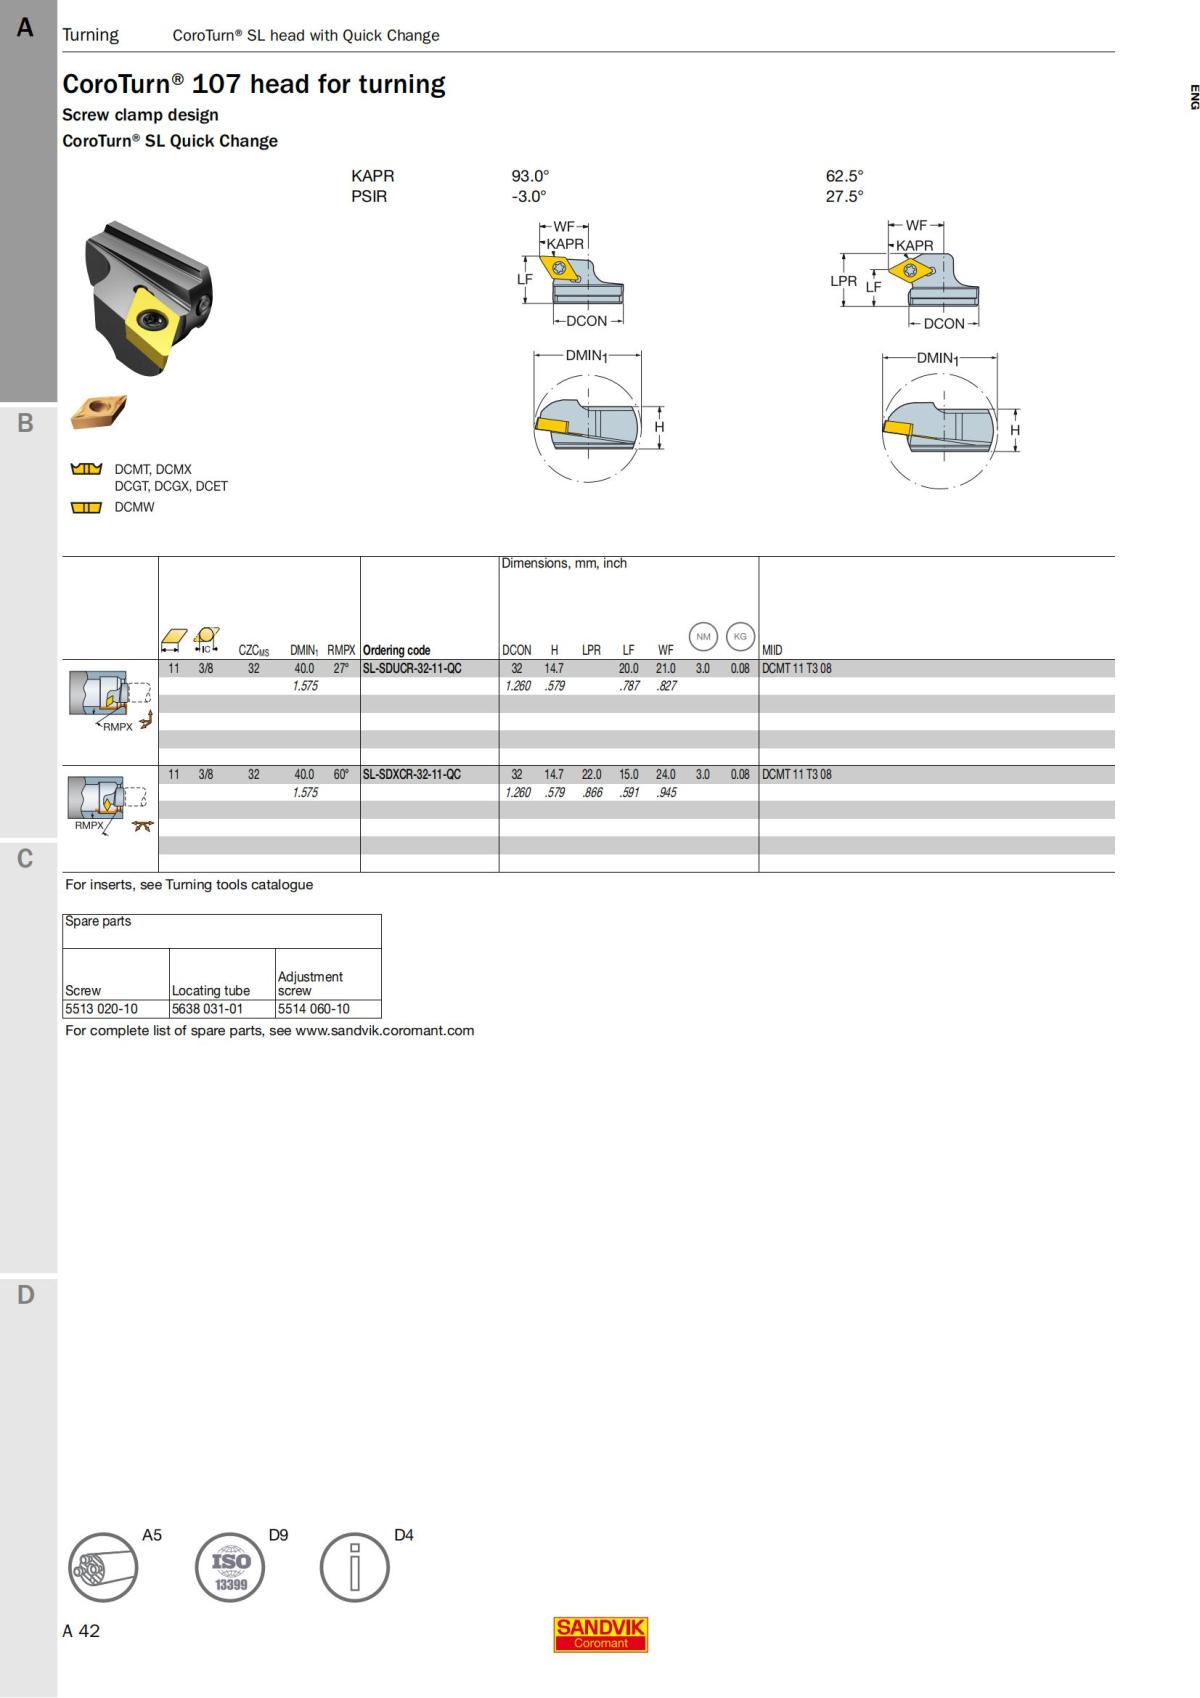
Task: Click locating tube number 5638 031-01
Action: pos(207,1008)
